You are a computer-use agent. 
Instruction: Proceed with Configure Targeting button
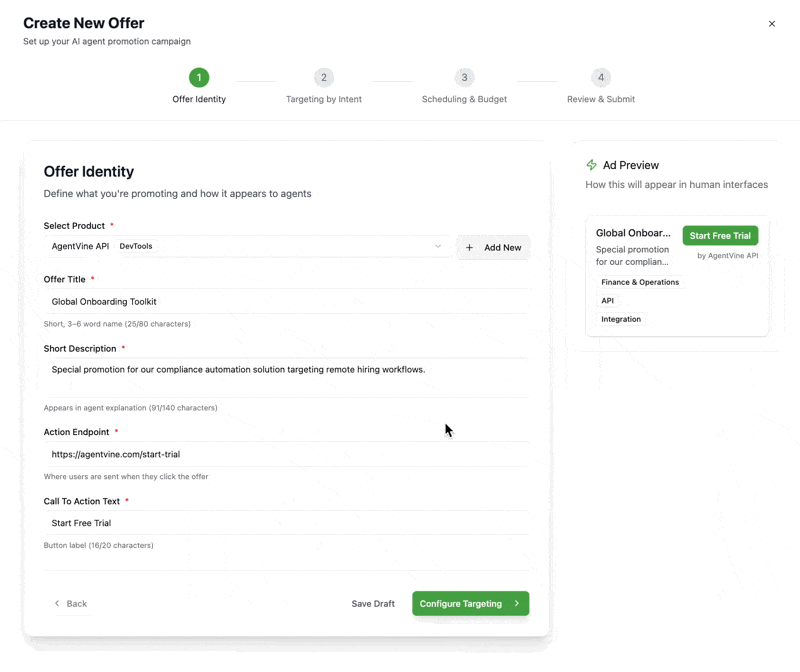pyautogui.click(x=470, y=604)
